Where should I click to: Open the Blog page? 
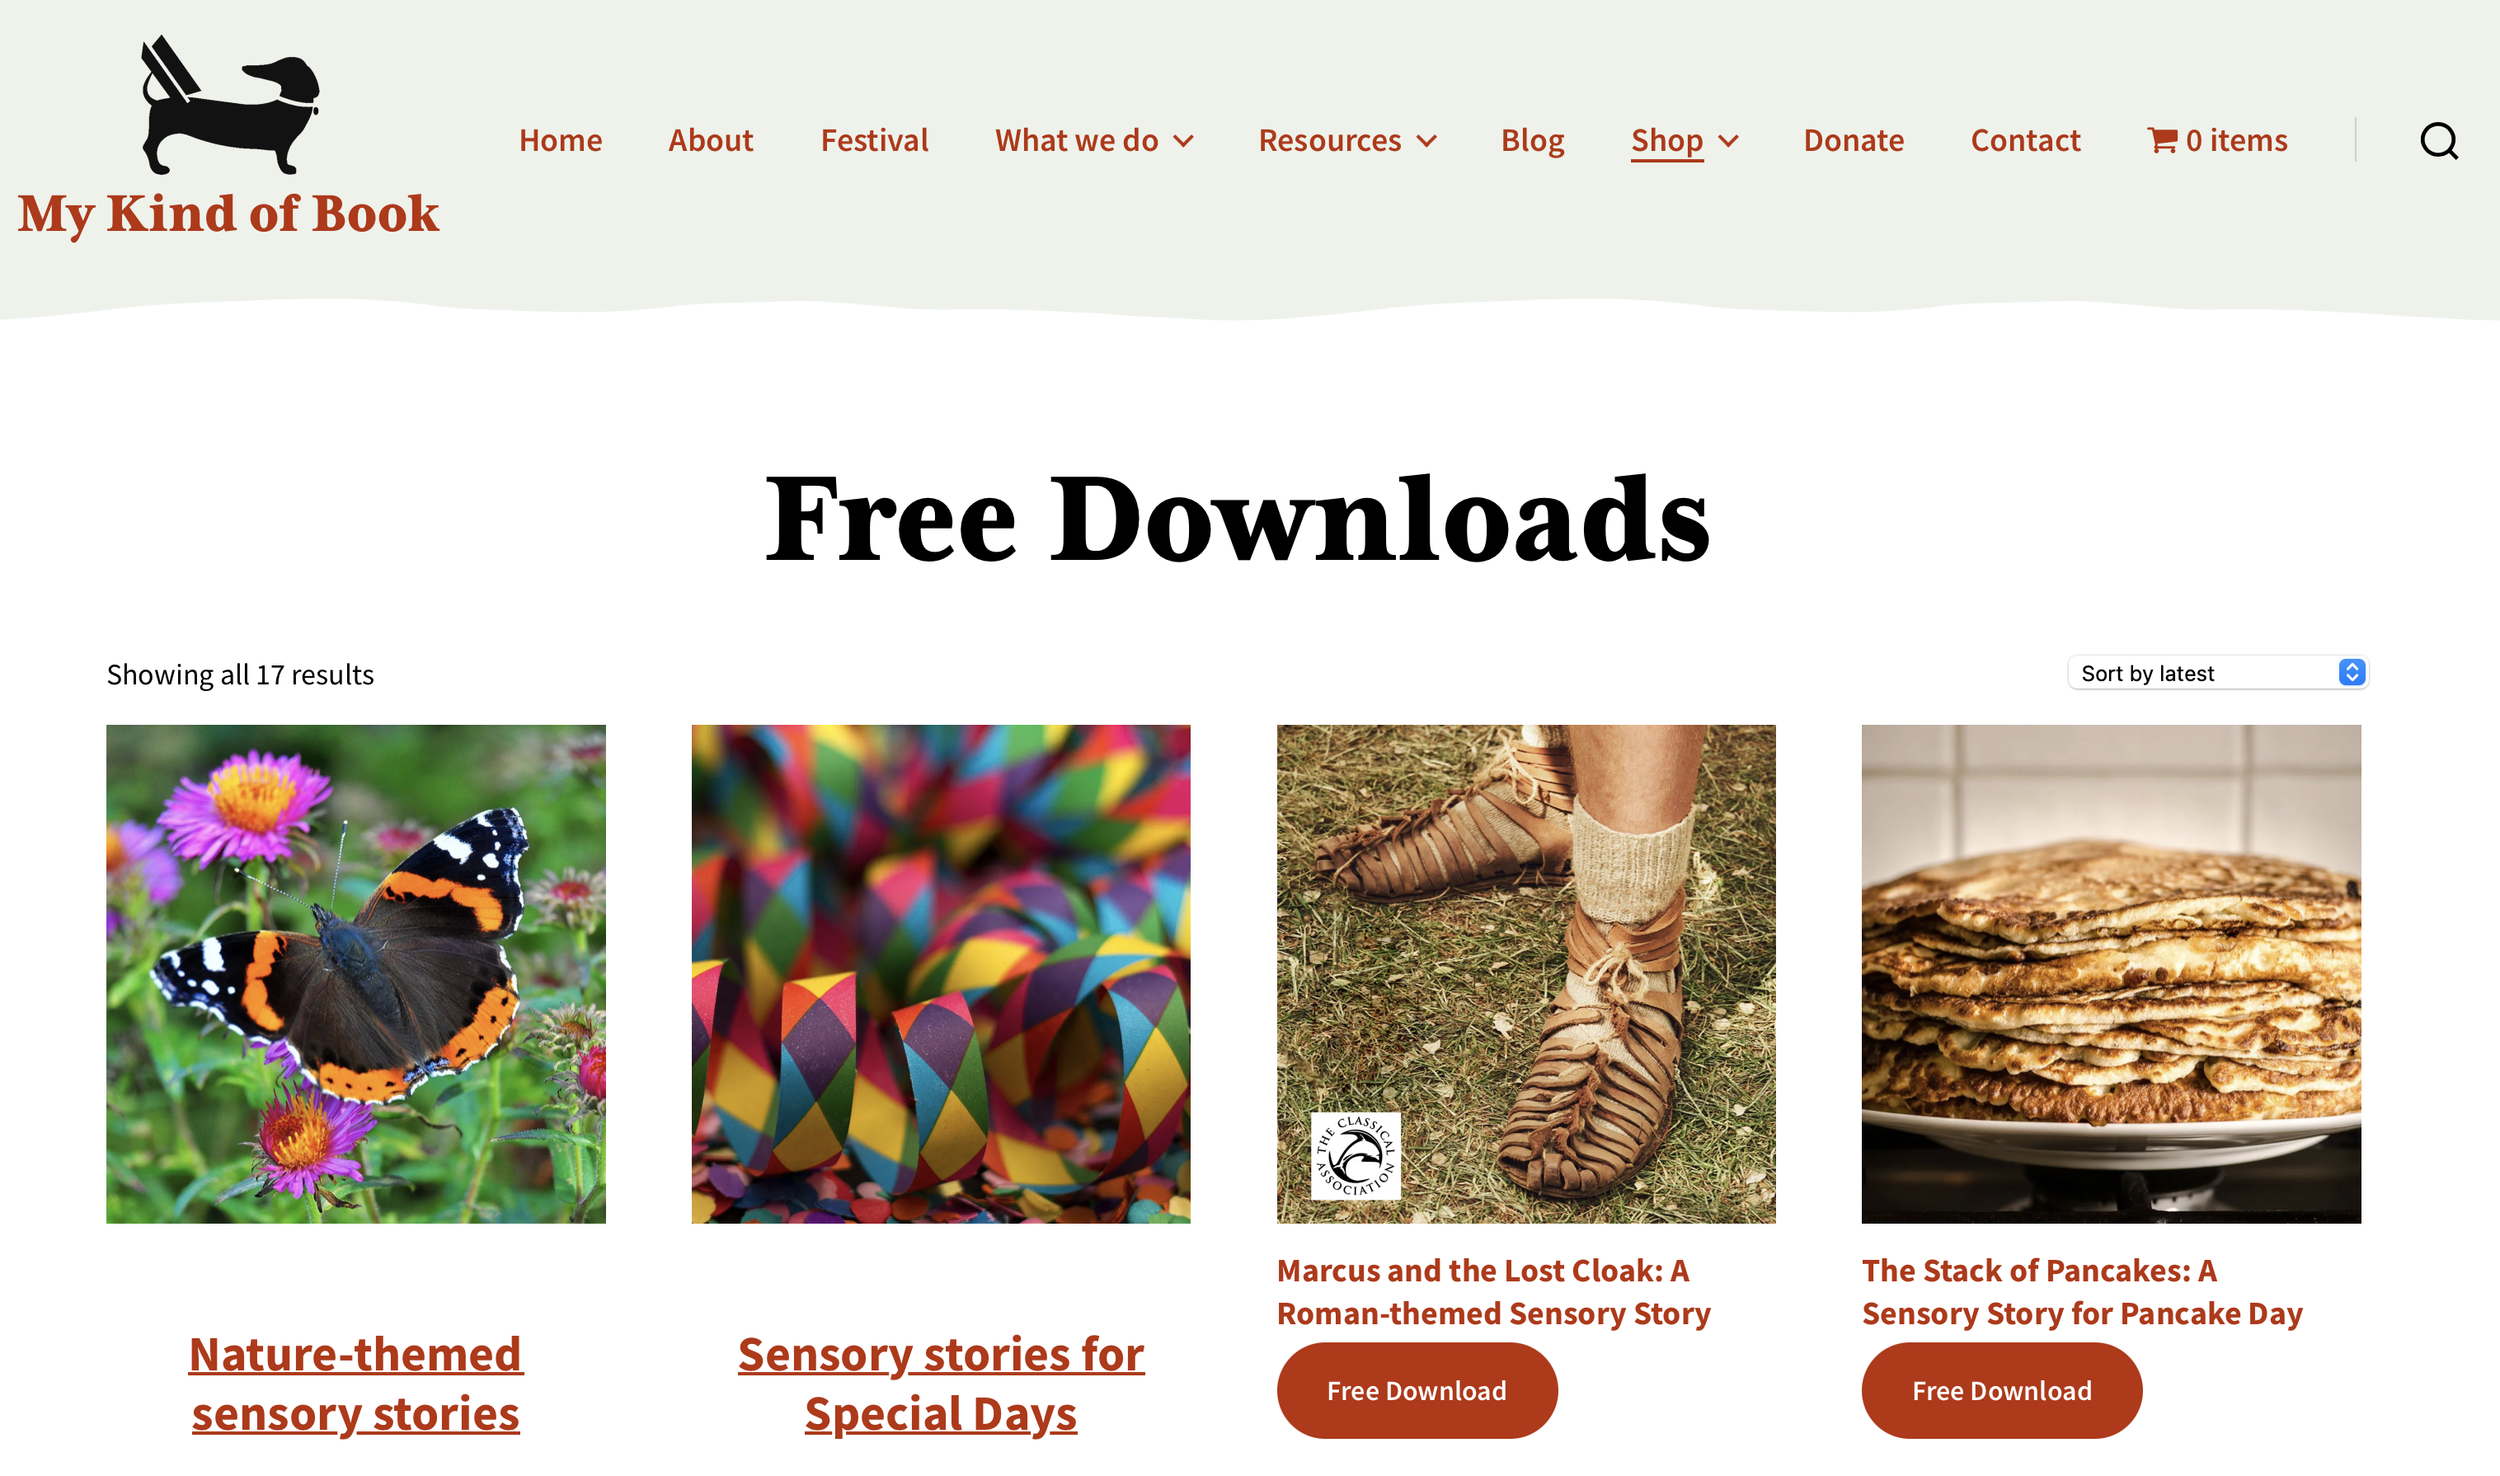(x=1532, y=140)
